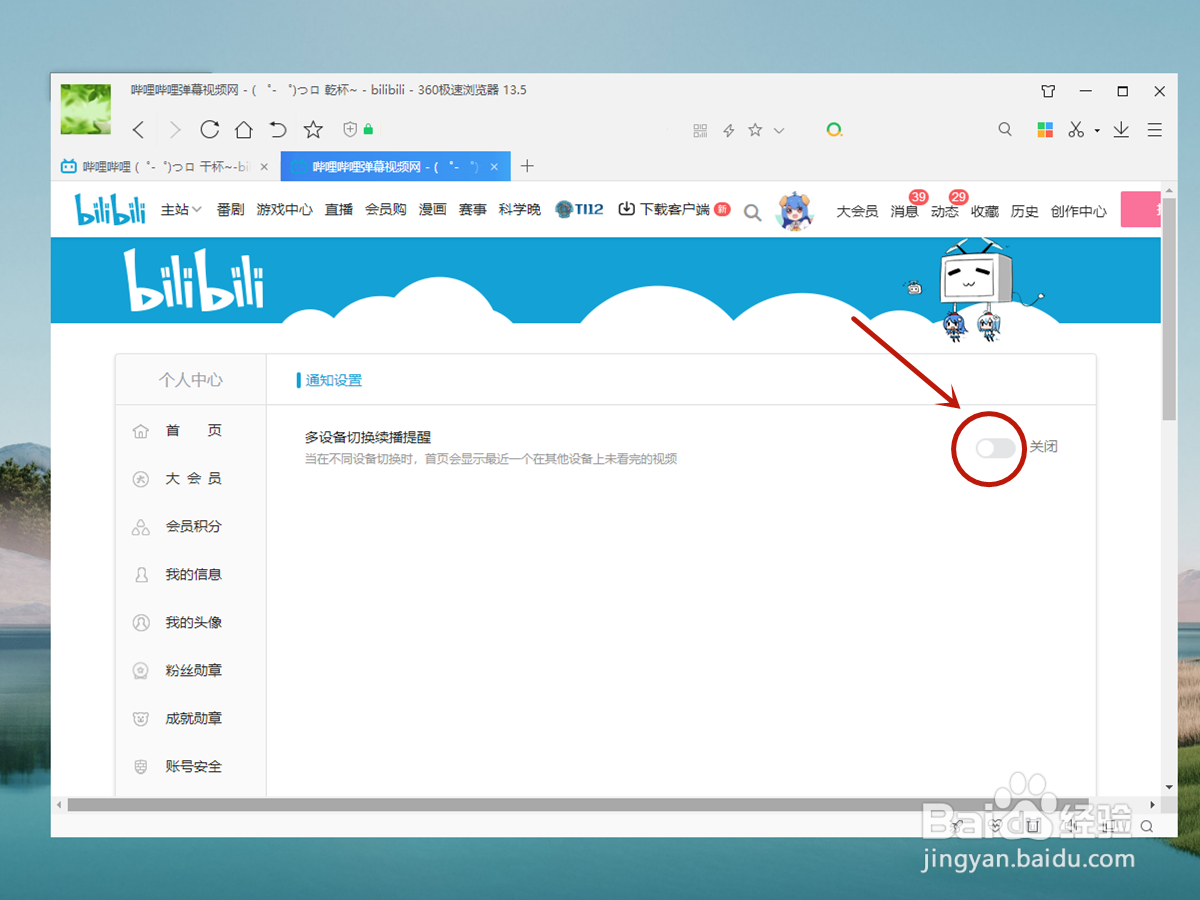Open the browser downloads icon
The width and height of the screenshot is (1200, 900).
[1121, 129]
